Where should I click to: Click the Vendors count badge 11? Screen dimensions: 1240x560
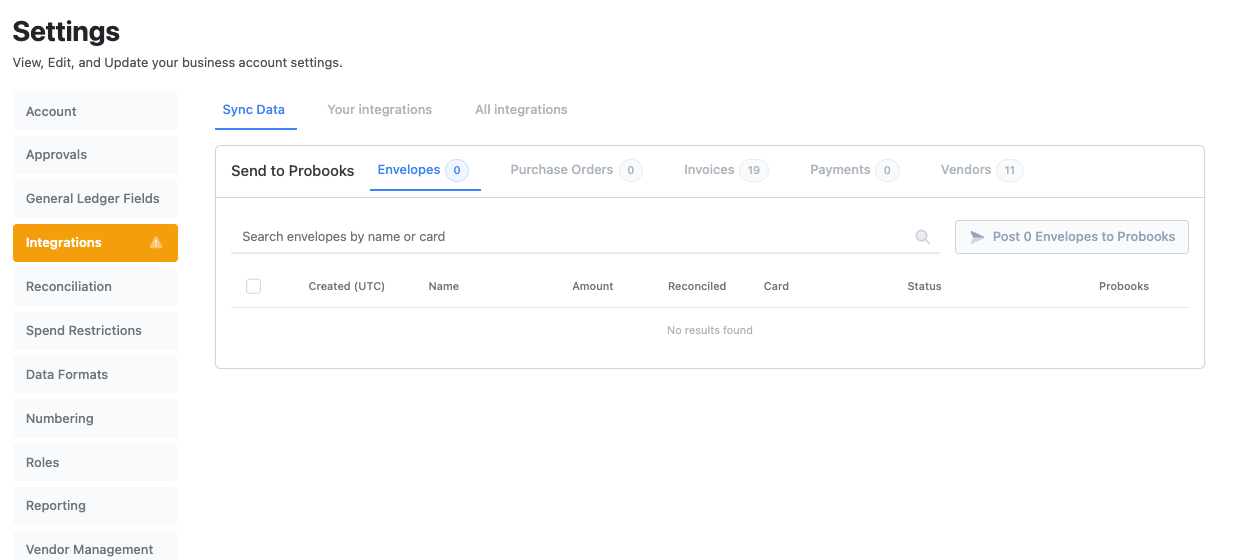click(1010, 170)
